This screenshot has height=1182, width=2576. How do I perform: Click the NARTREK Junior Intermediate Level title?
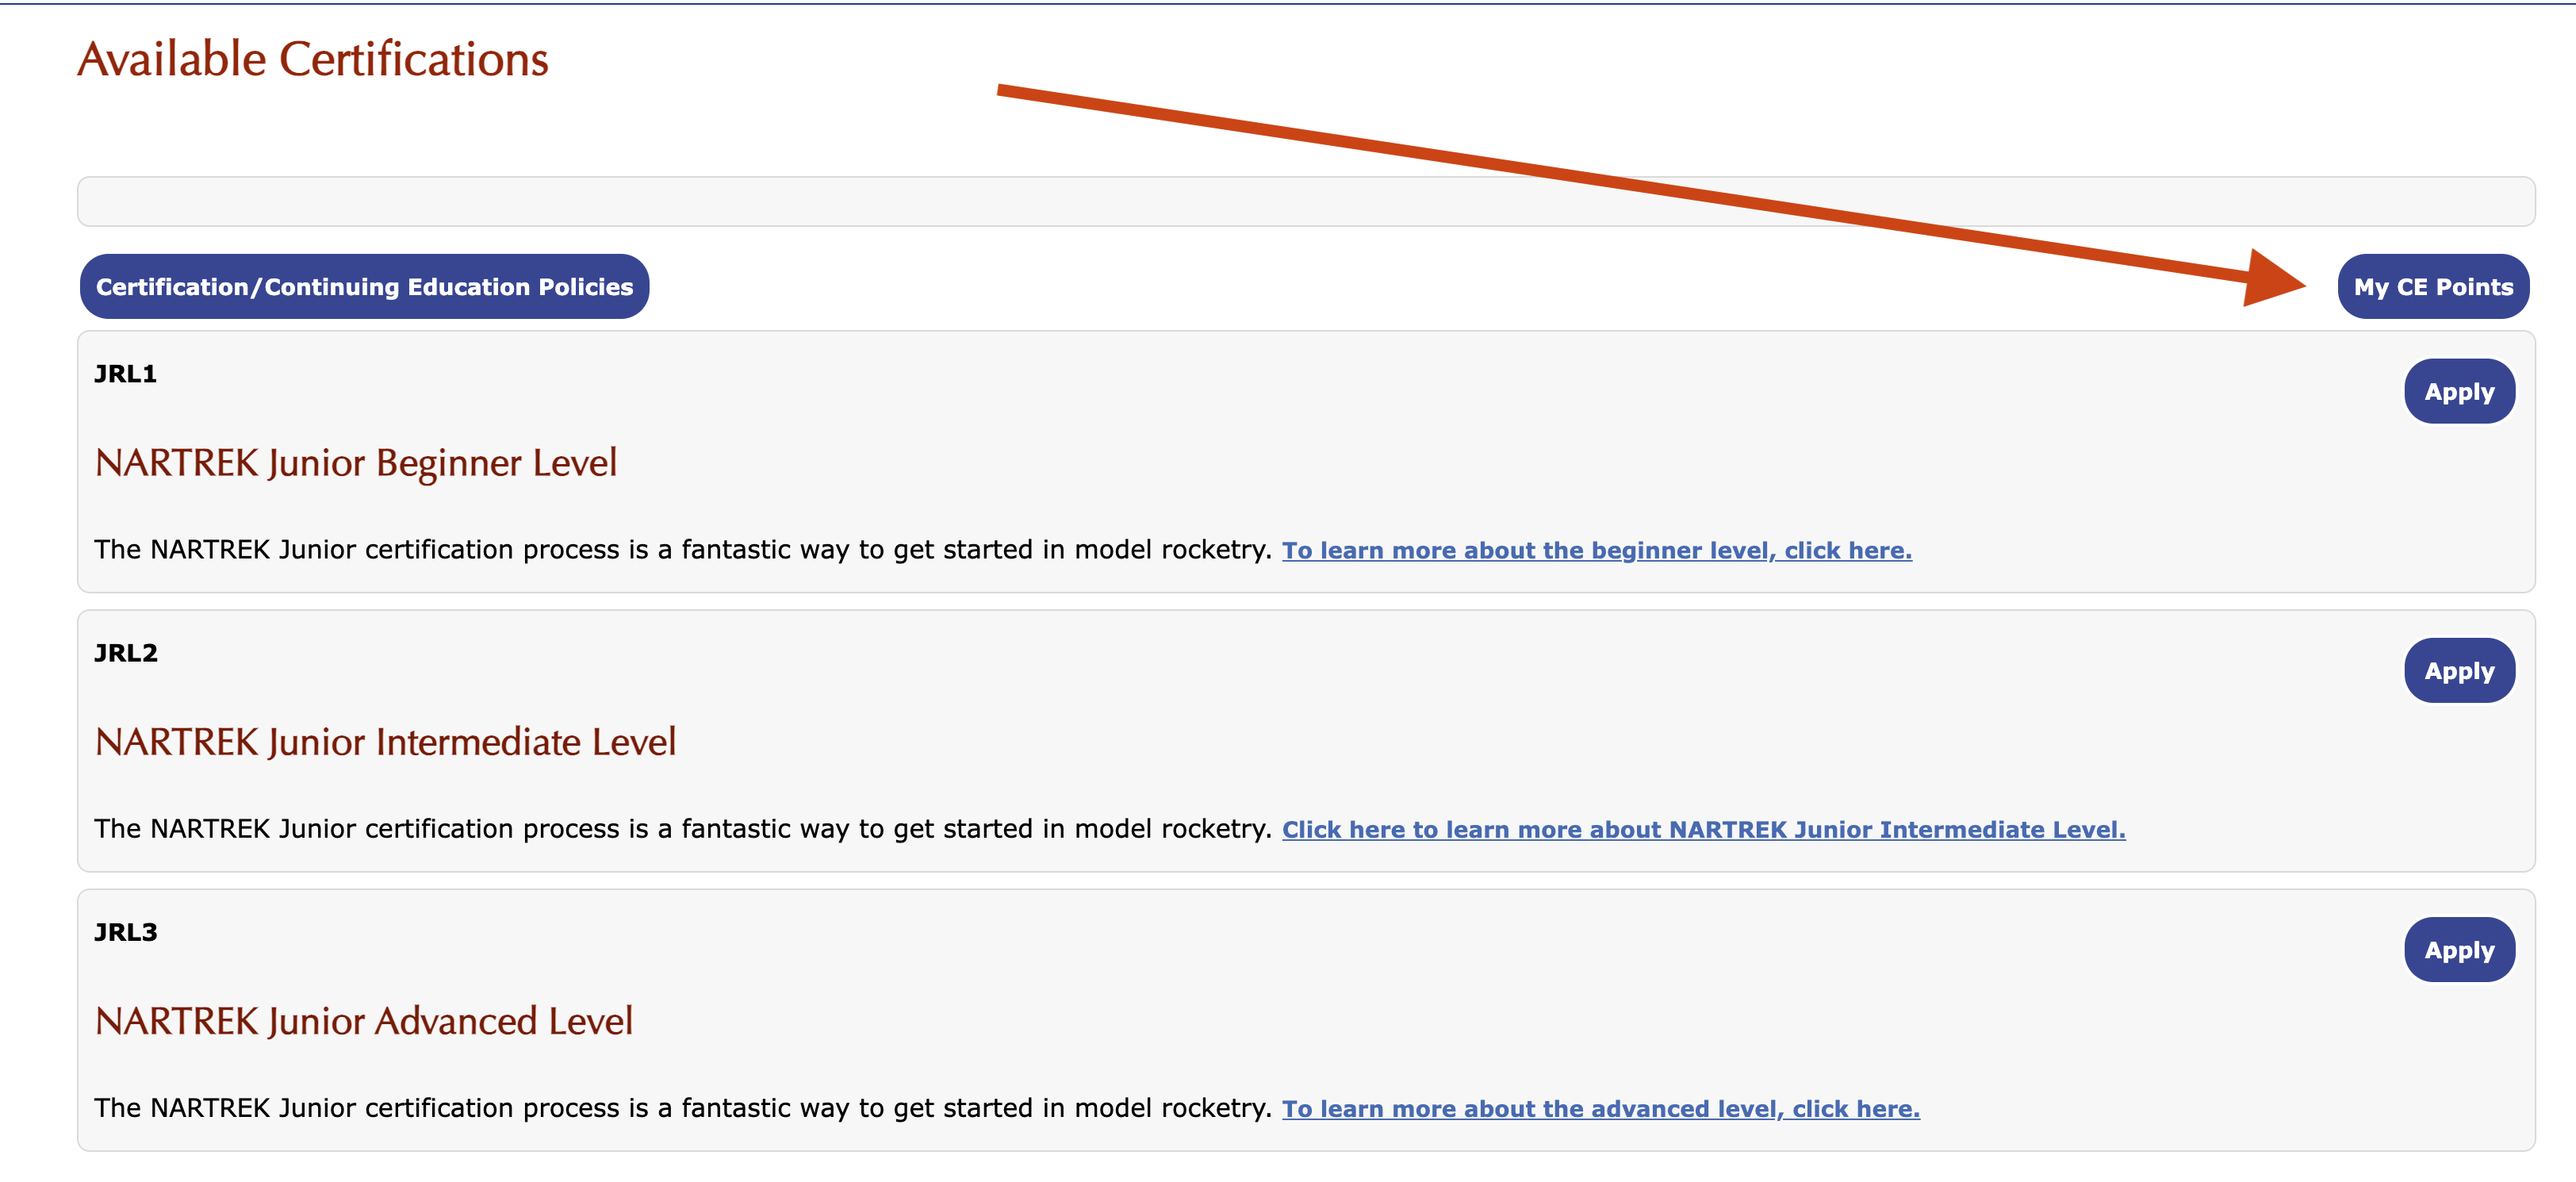coord(385,742)
